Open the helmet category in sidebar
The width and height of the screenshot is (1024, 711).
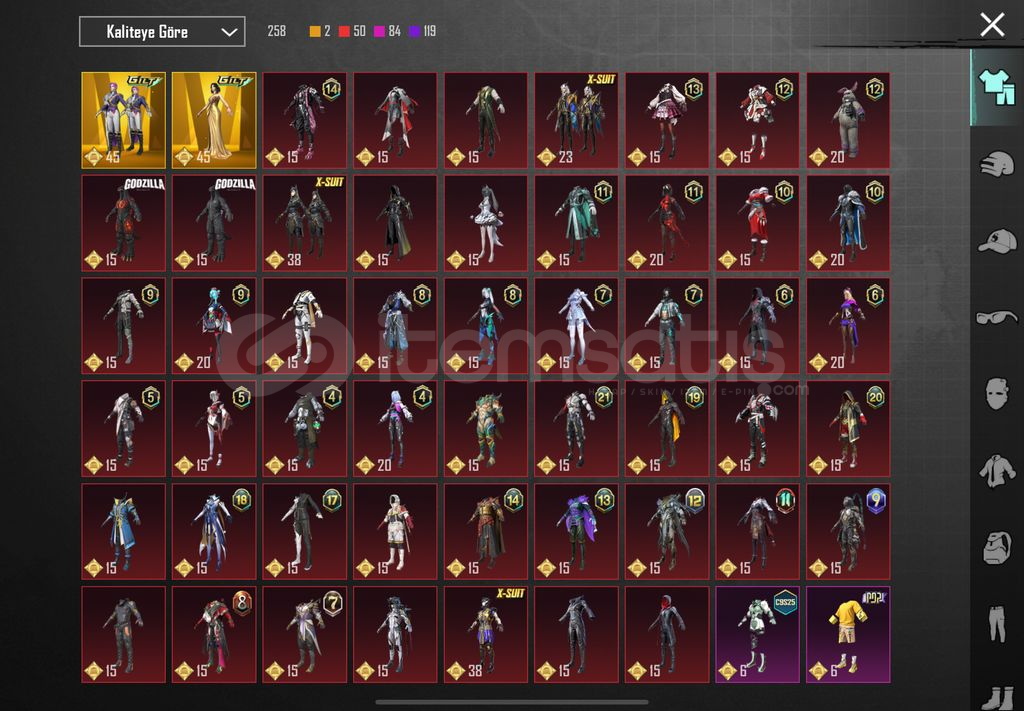(x=997, y=164)
